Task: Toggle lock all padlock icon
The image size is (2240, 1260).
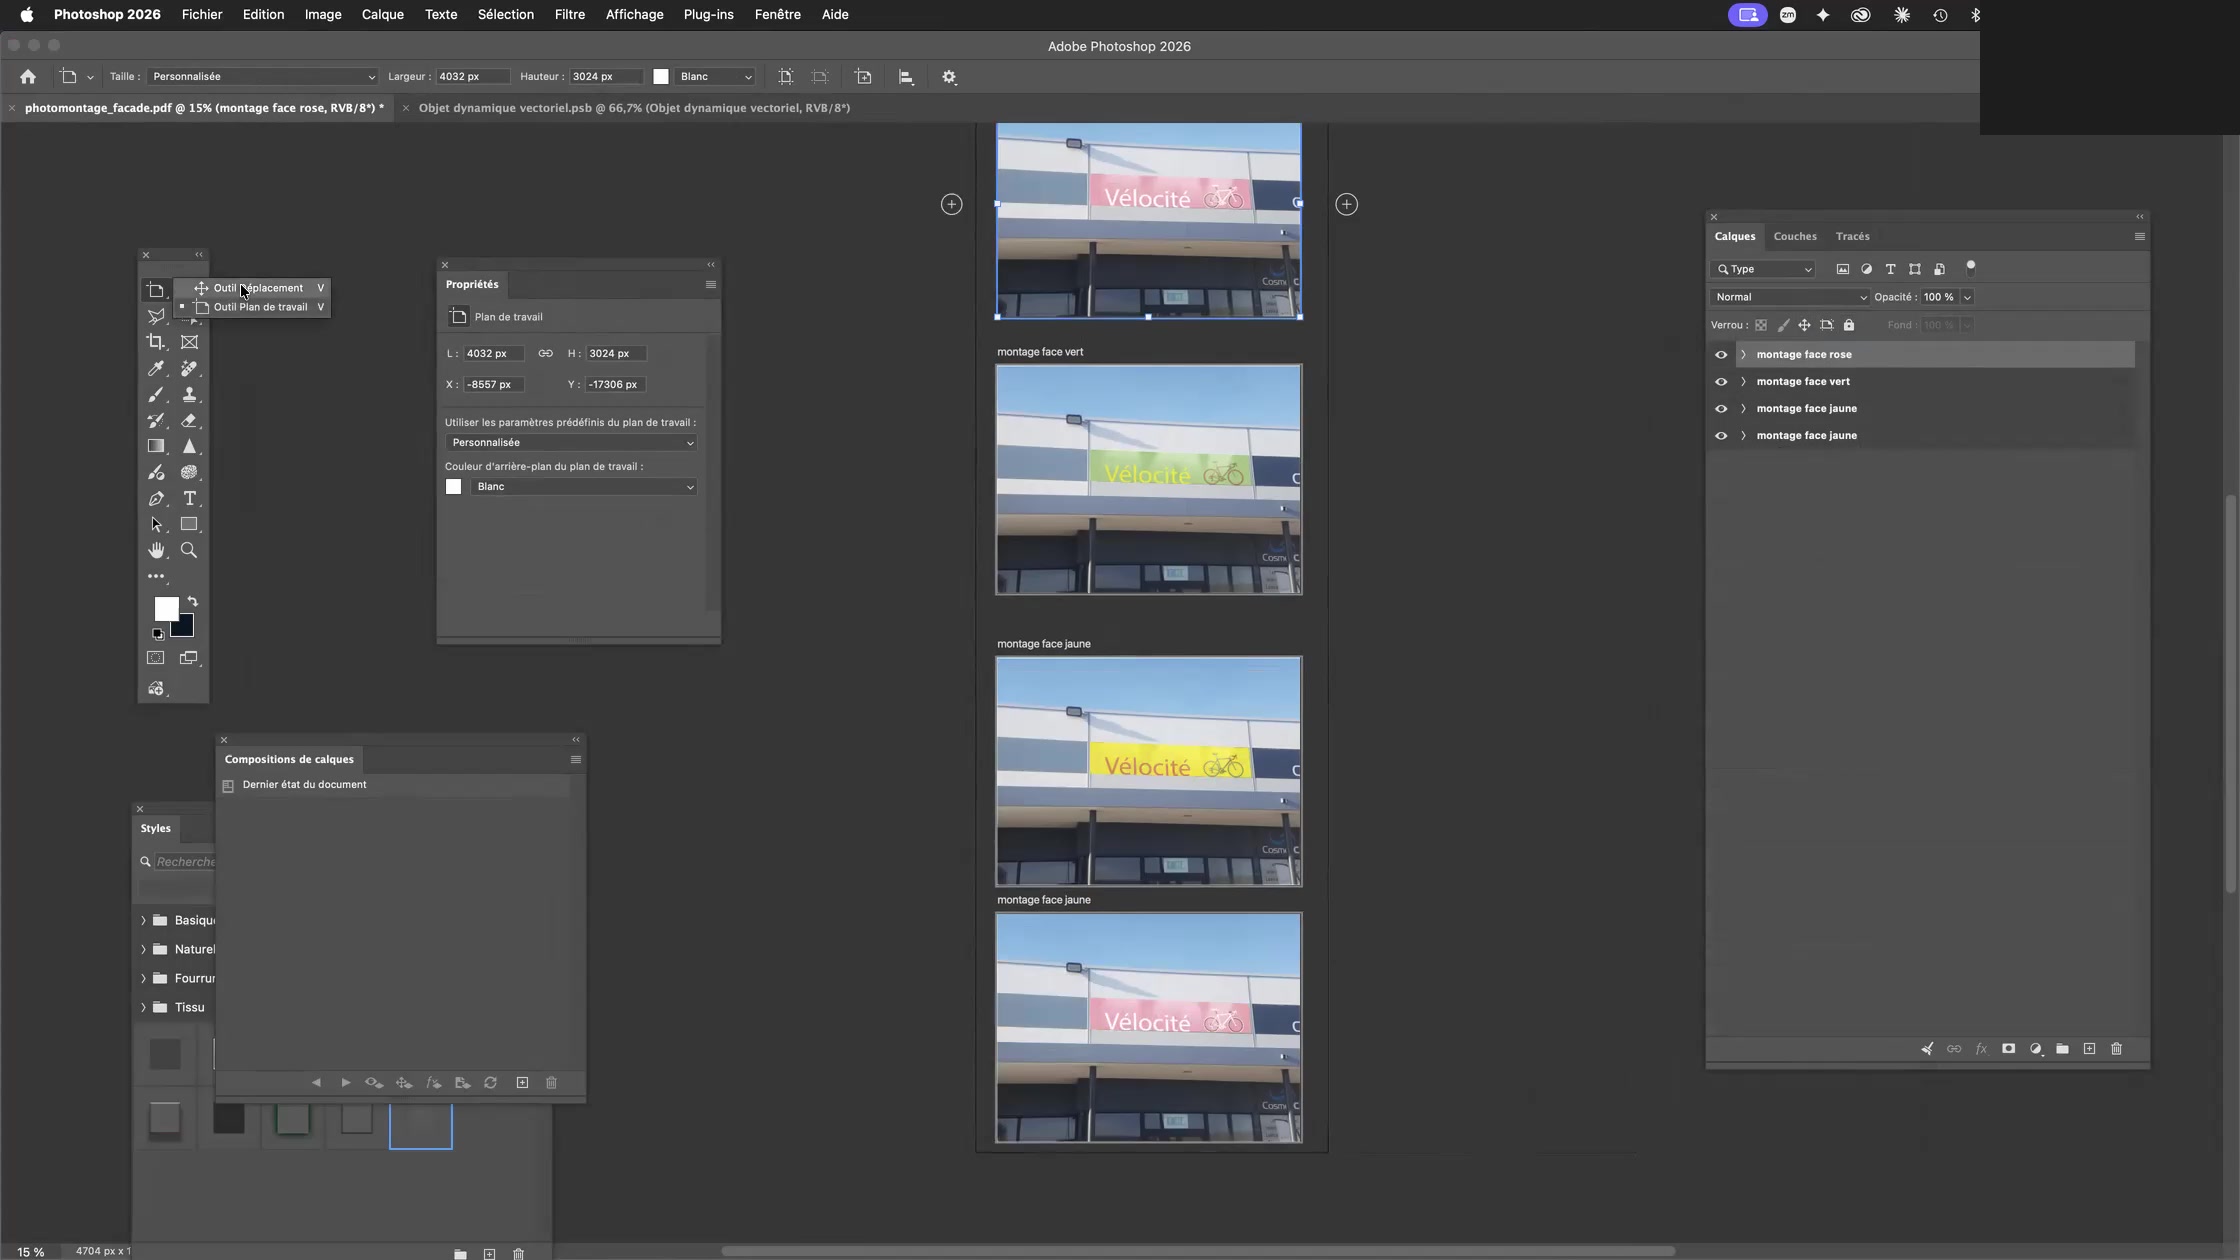Action: 1849,325
